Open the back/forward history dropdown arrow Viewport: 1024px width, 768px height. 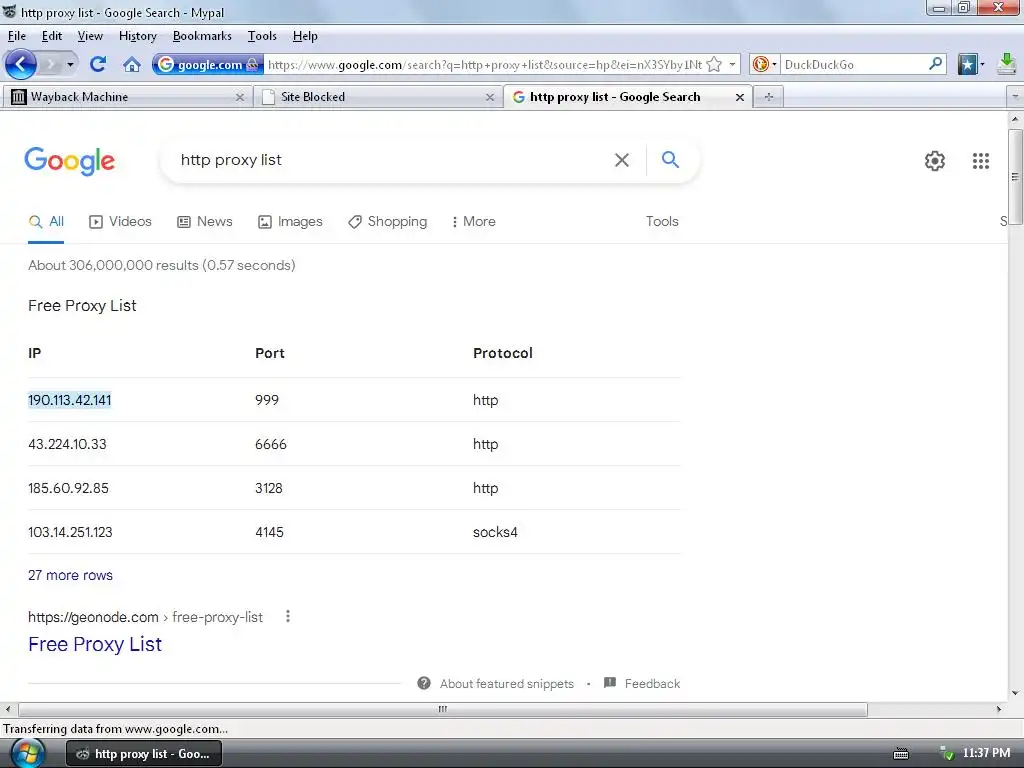click(x=70, y=65)
